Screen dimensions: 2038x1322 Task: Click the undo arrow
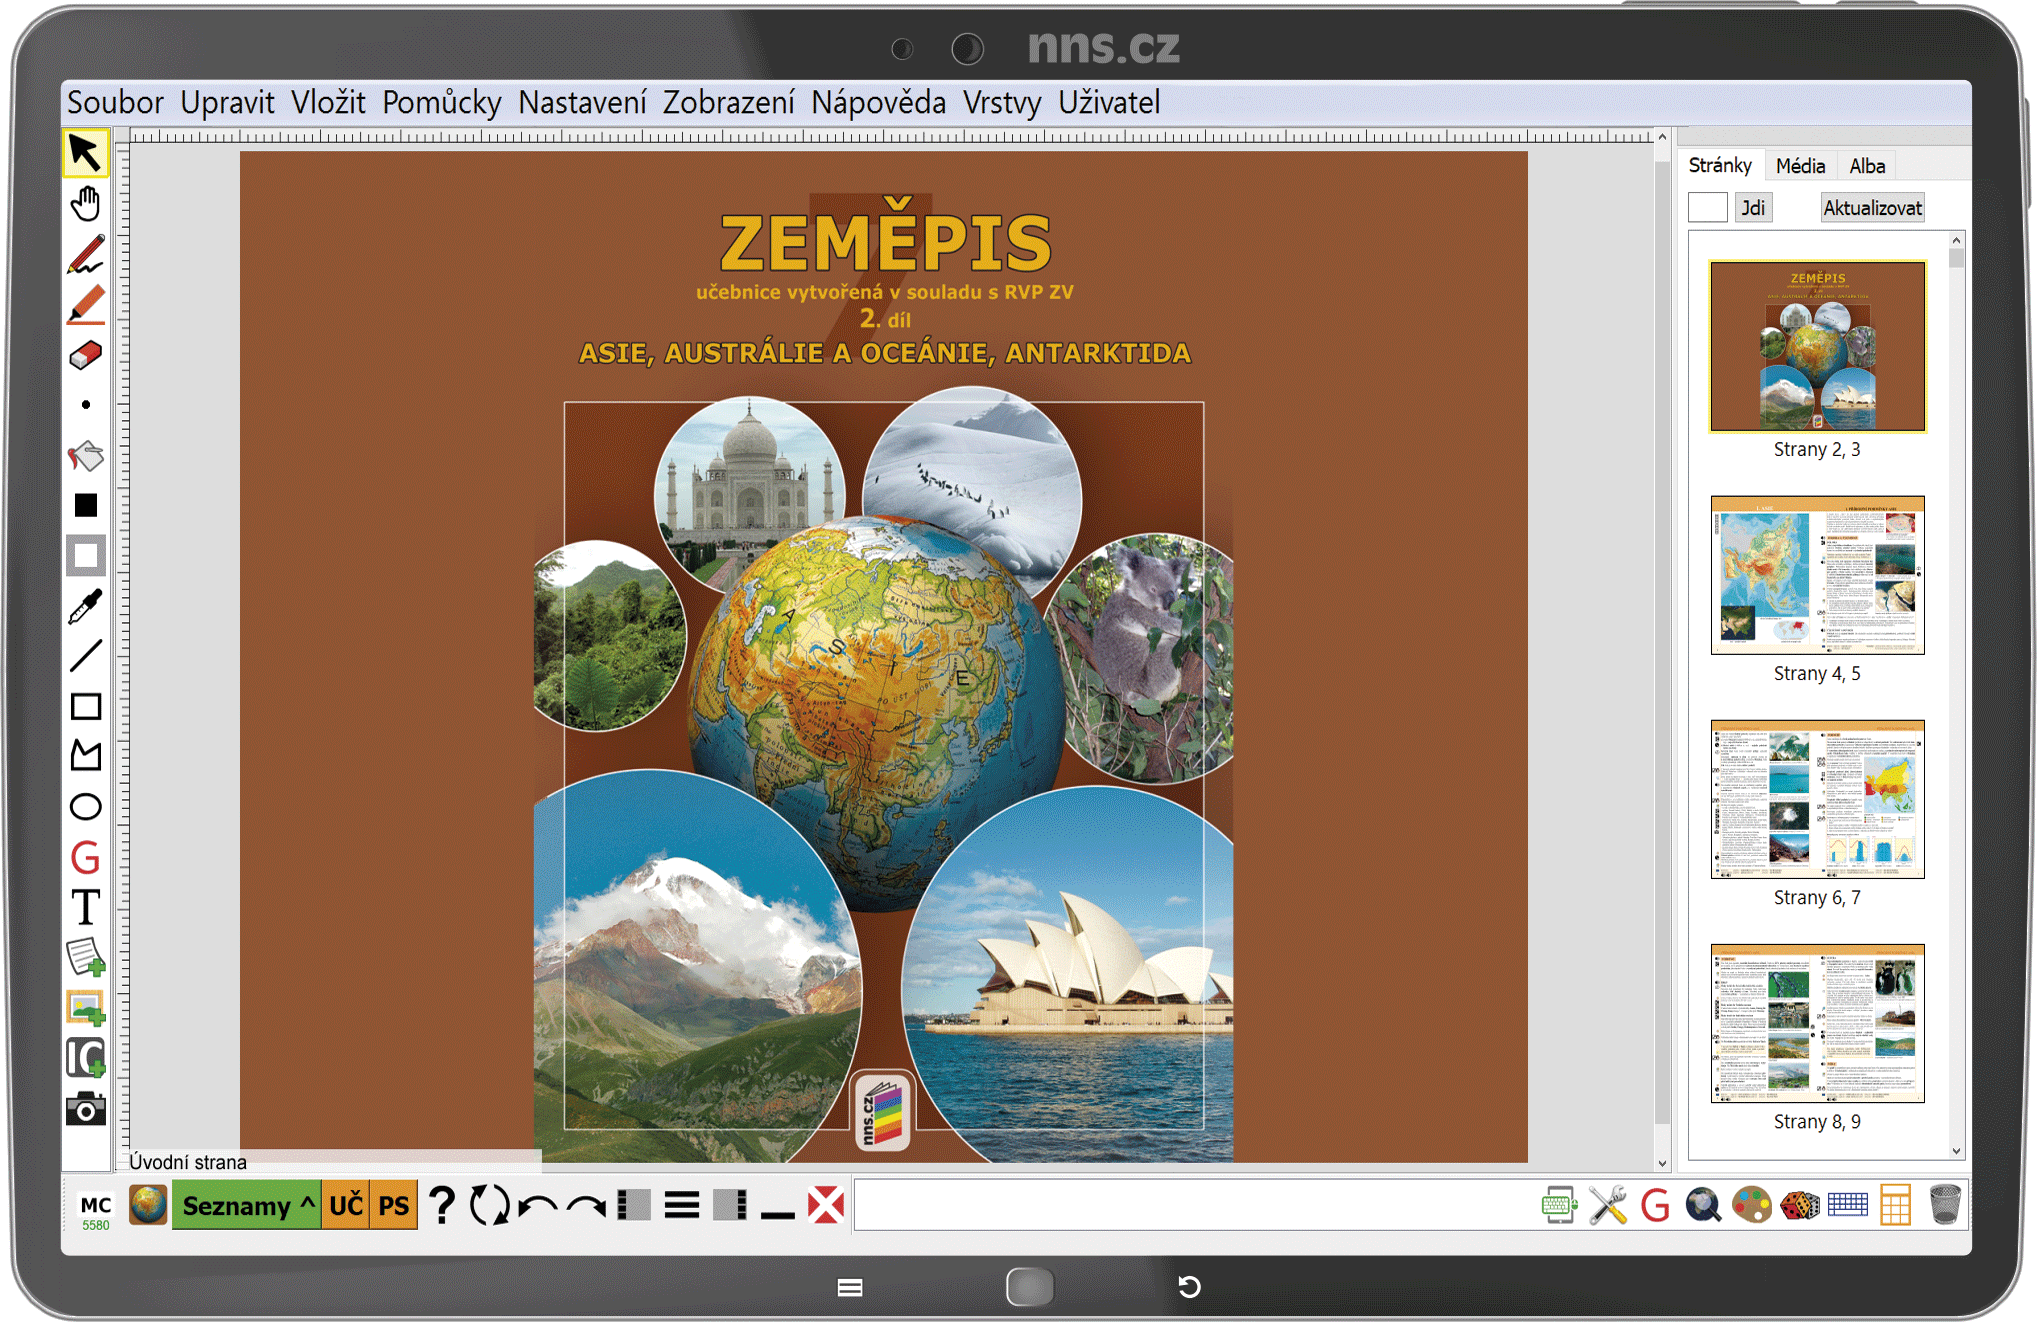(x=538, y=1206)
